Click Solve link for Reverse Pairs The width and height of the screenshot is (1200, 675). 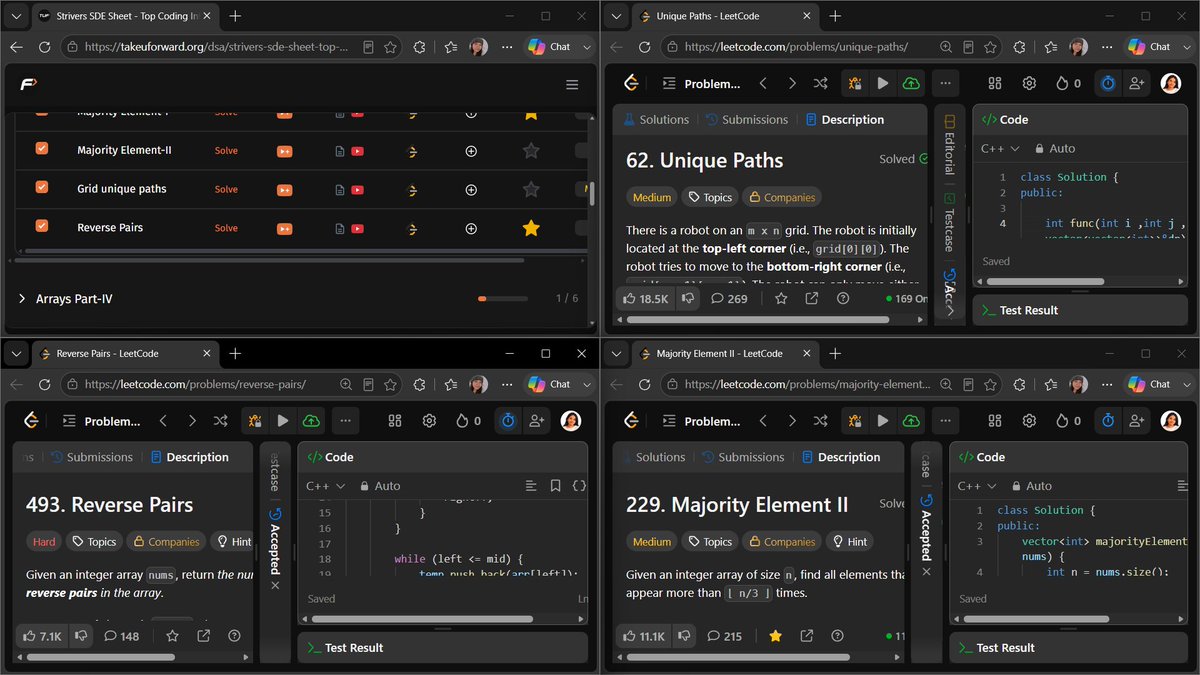[226, 228]
